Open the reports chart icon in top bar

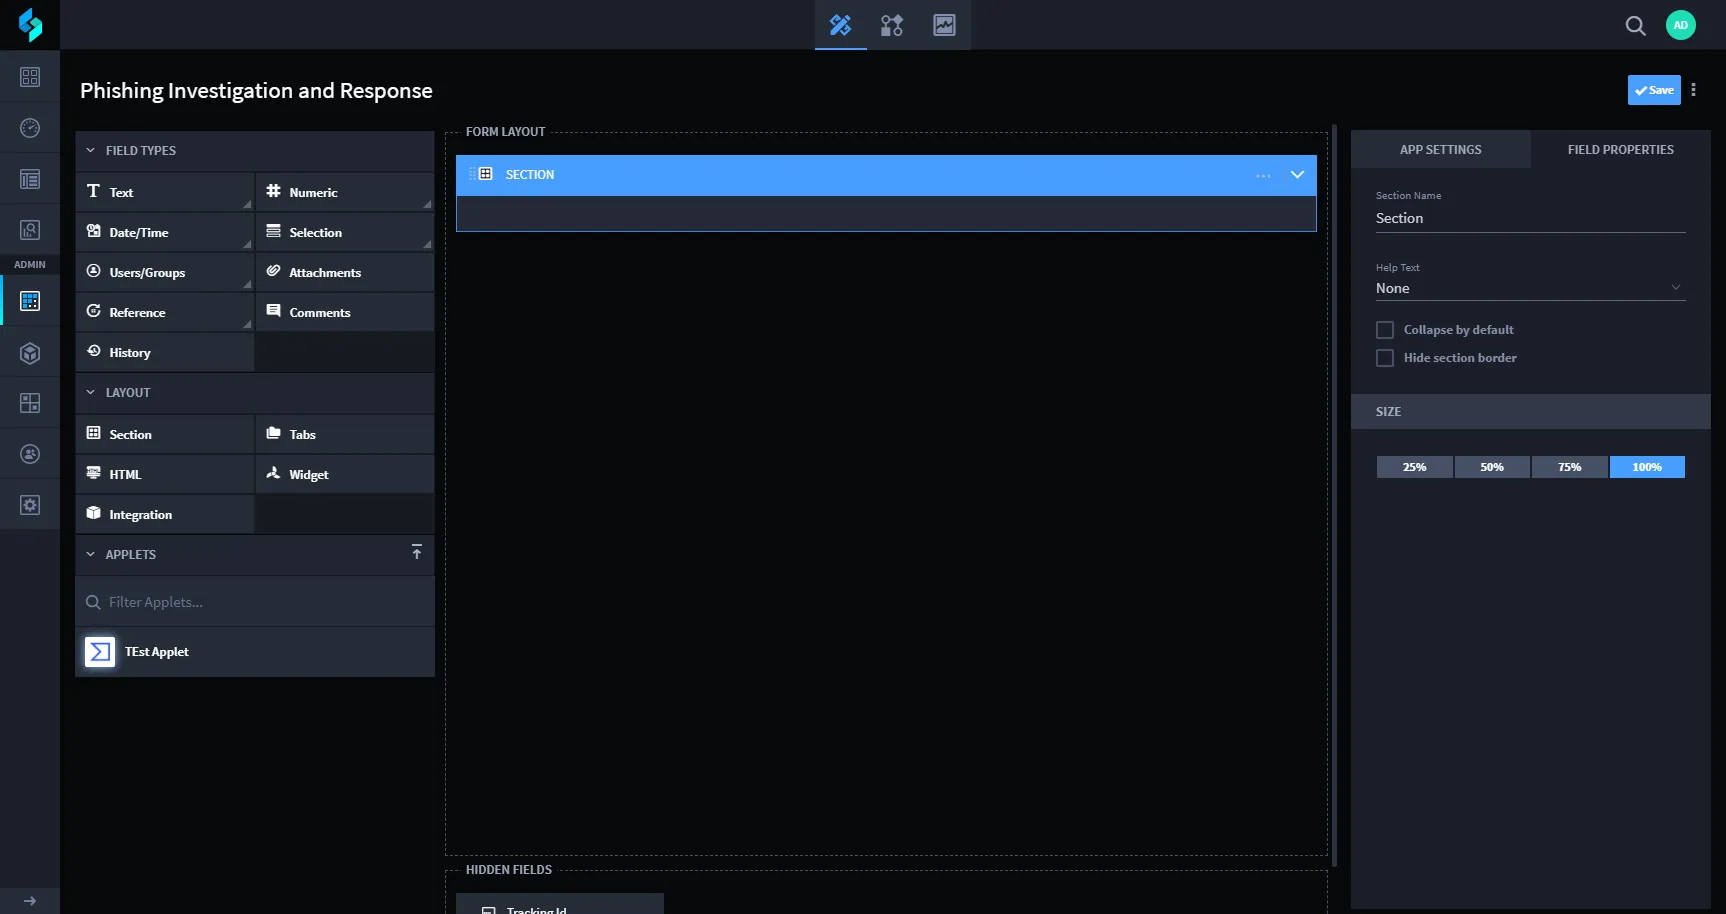pyautogui.click(x=944, y=25)
